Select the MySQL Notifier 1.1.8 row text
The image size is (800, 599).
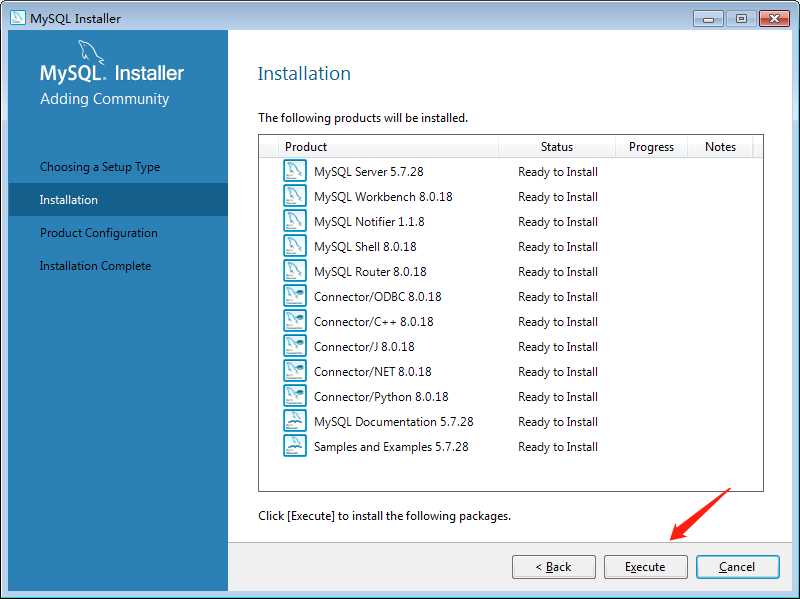[x=369, y=221]
